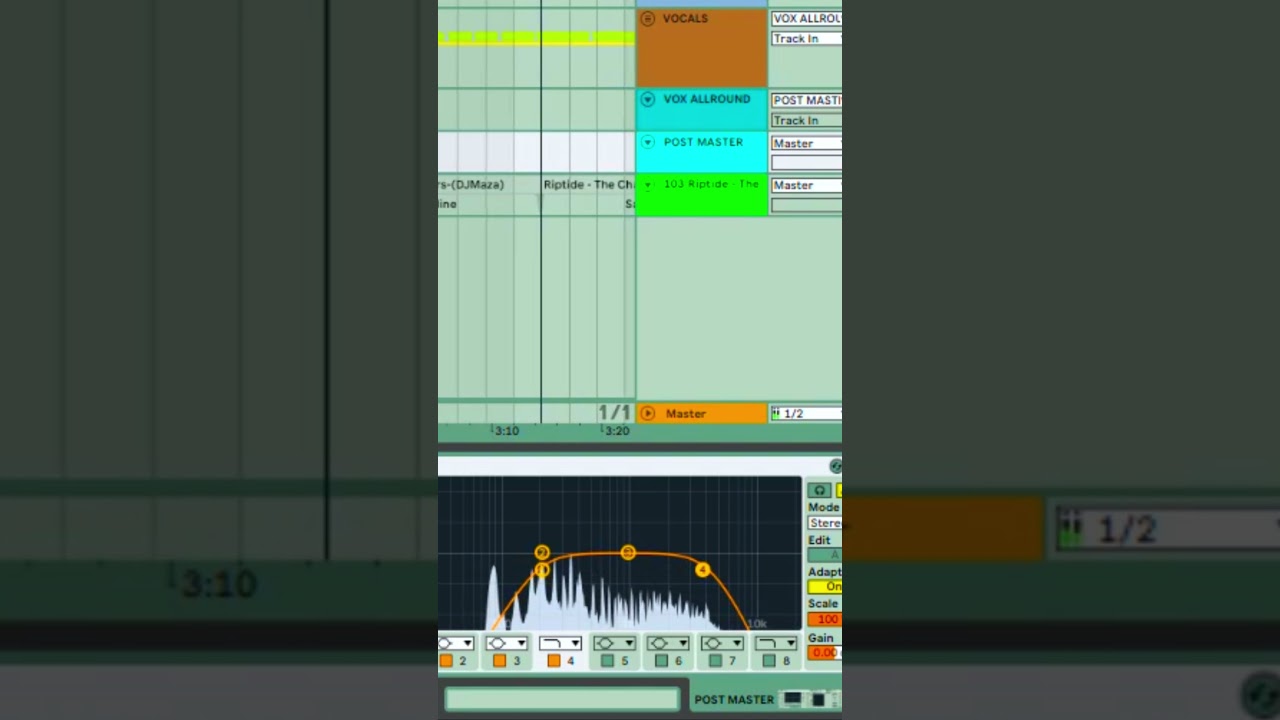This screenshot has width=1280, height=720.
Task: Click the POST MASTER lane white clip area
Action: 536,152
